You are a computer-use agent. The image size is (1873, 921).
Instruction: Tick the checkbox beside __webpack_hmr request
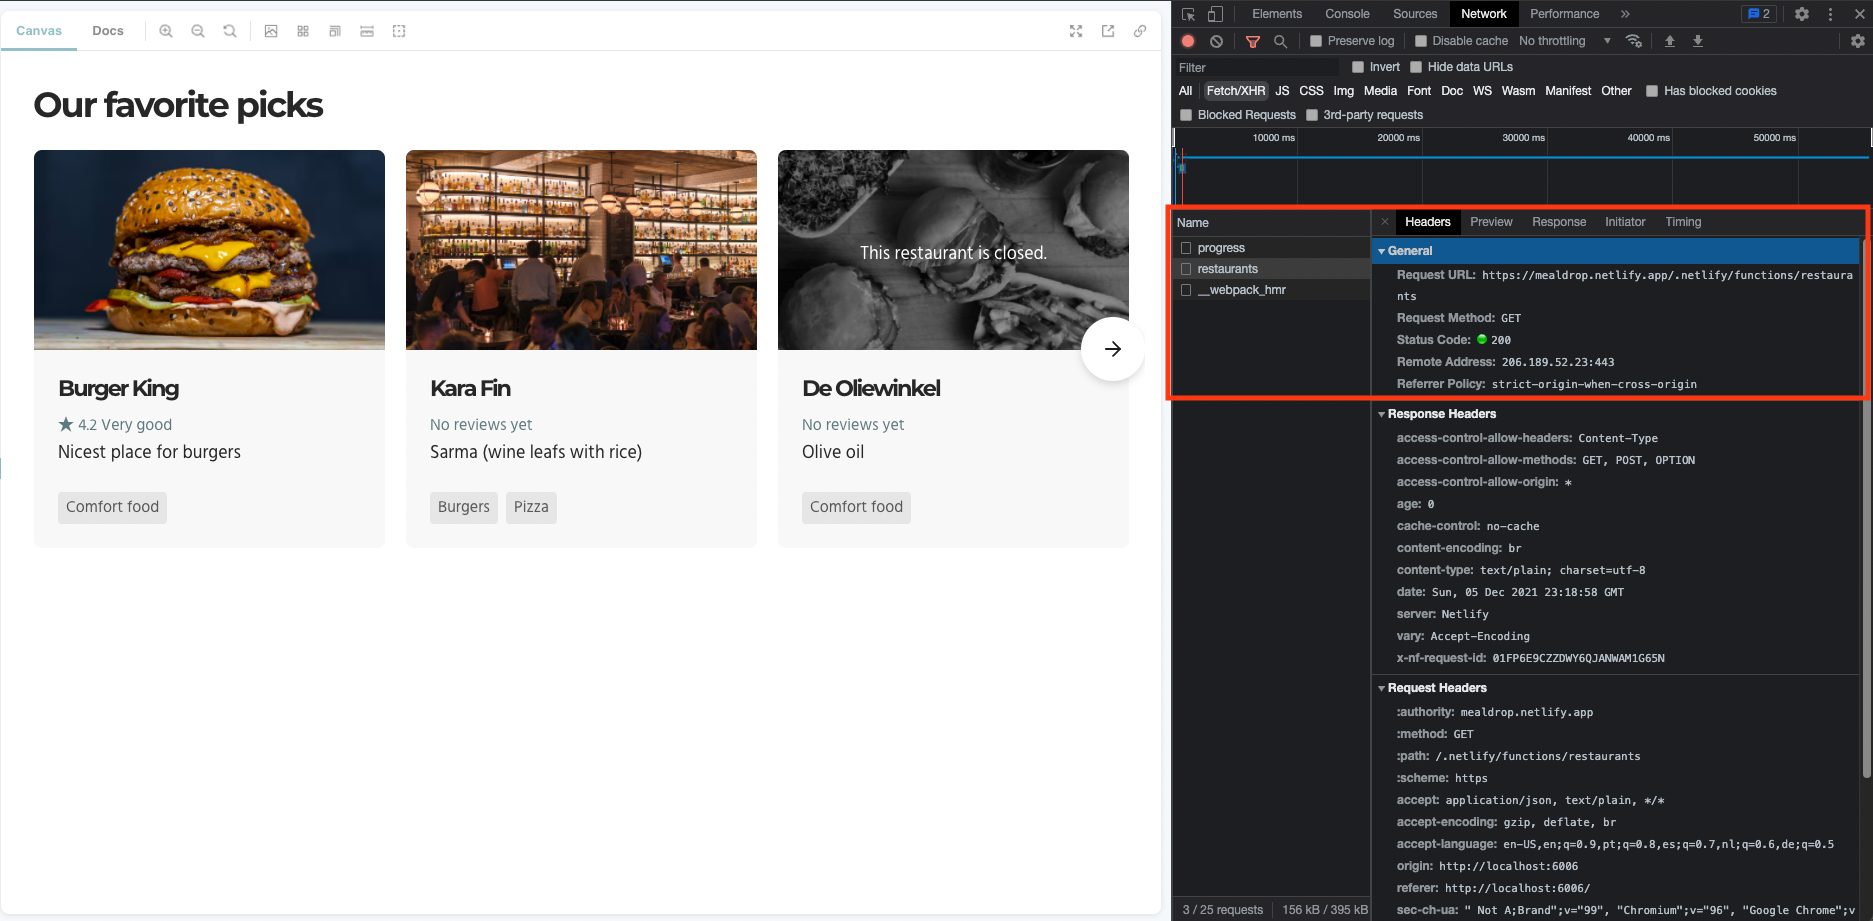pyautogui.click(x=1186, y=290)
